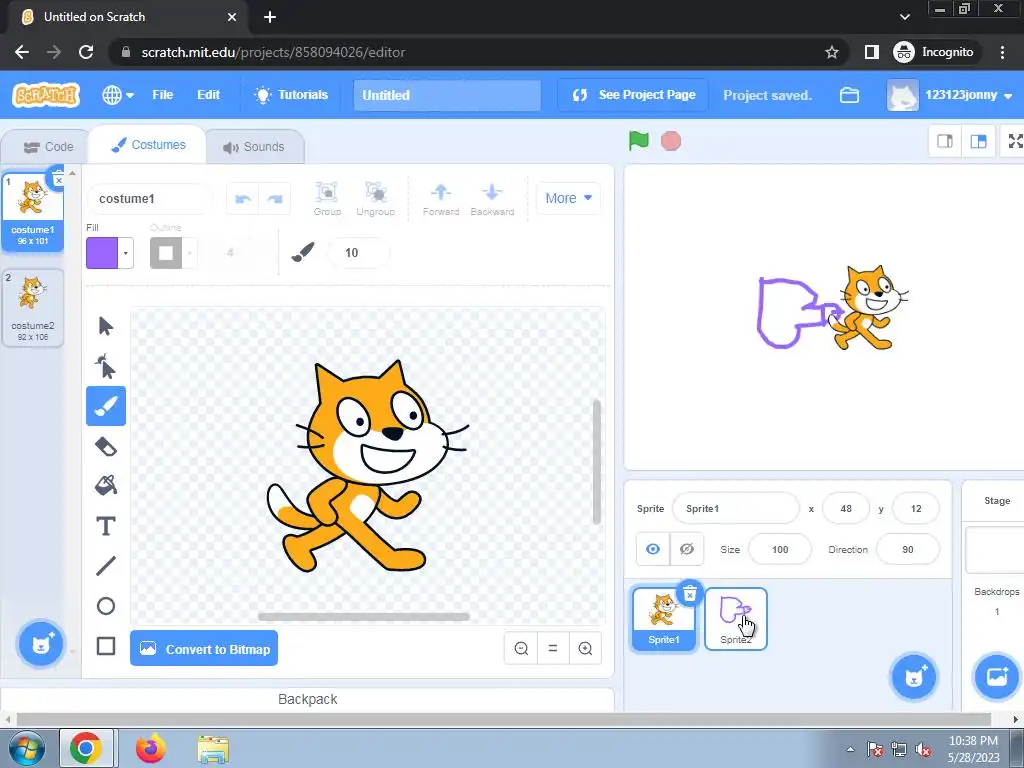Viewport: 1024px width, 768px height.
Task: Show sprite with eye icon
Action: pos(653,549)
